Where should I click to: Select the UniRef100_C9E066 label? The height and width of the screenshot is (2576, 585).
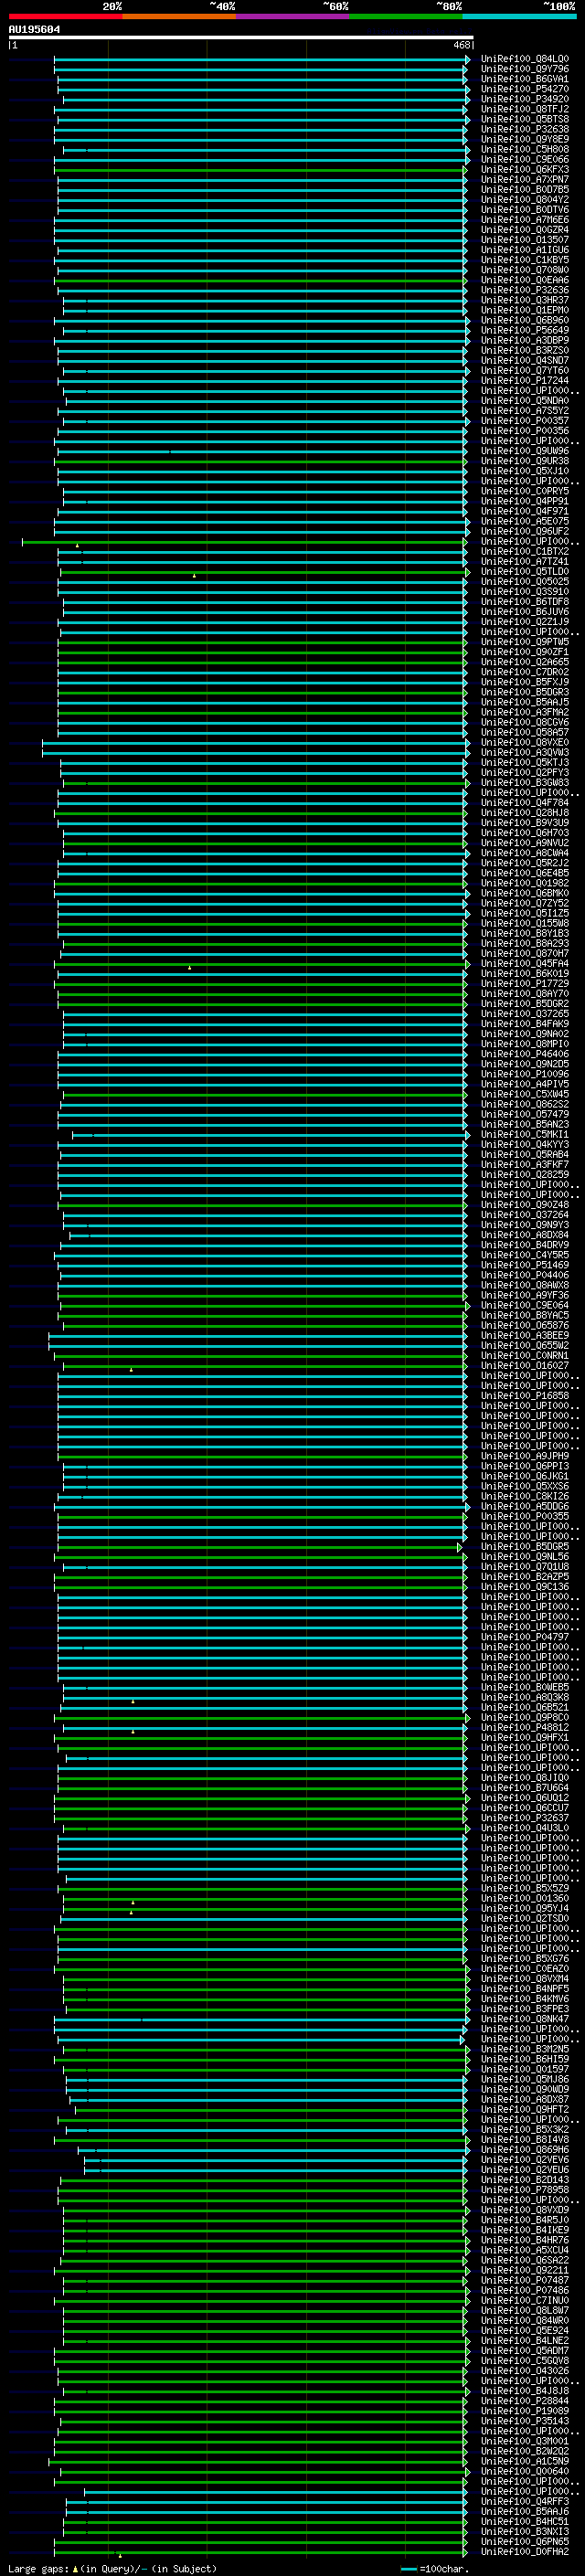tap(524, 159)
